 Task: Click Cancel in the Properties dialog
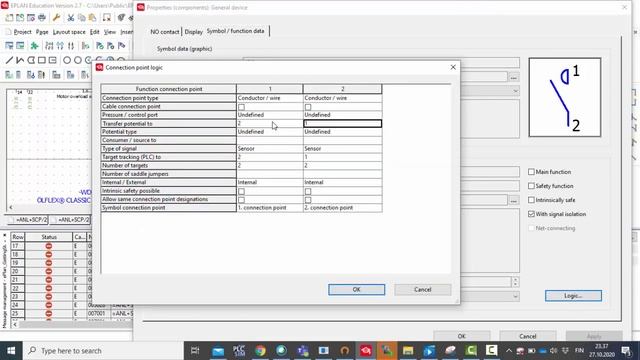click(x=527, y=336)
